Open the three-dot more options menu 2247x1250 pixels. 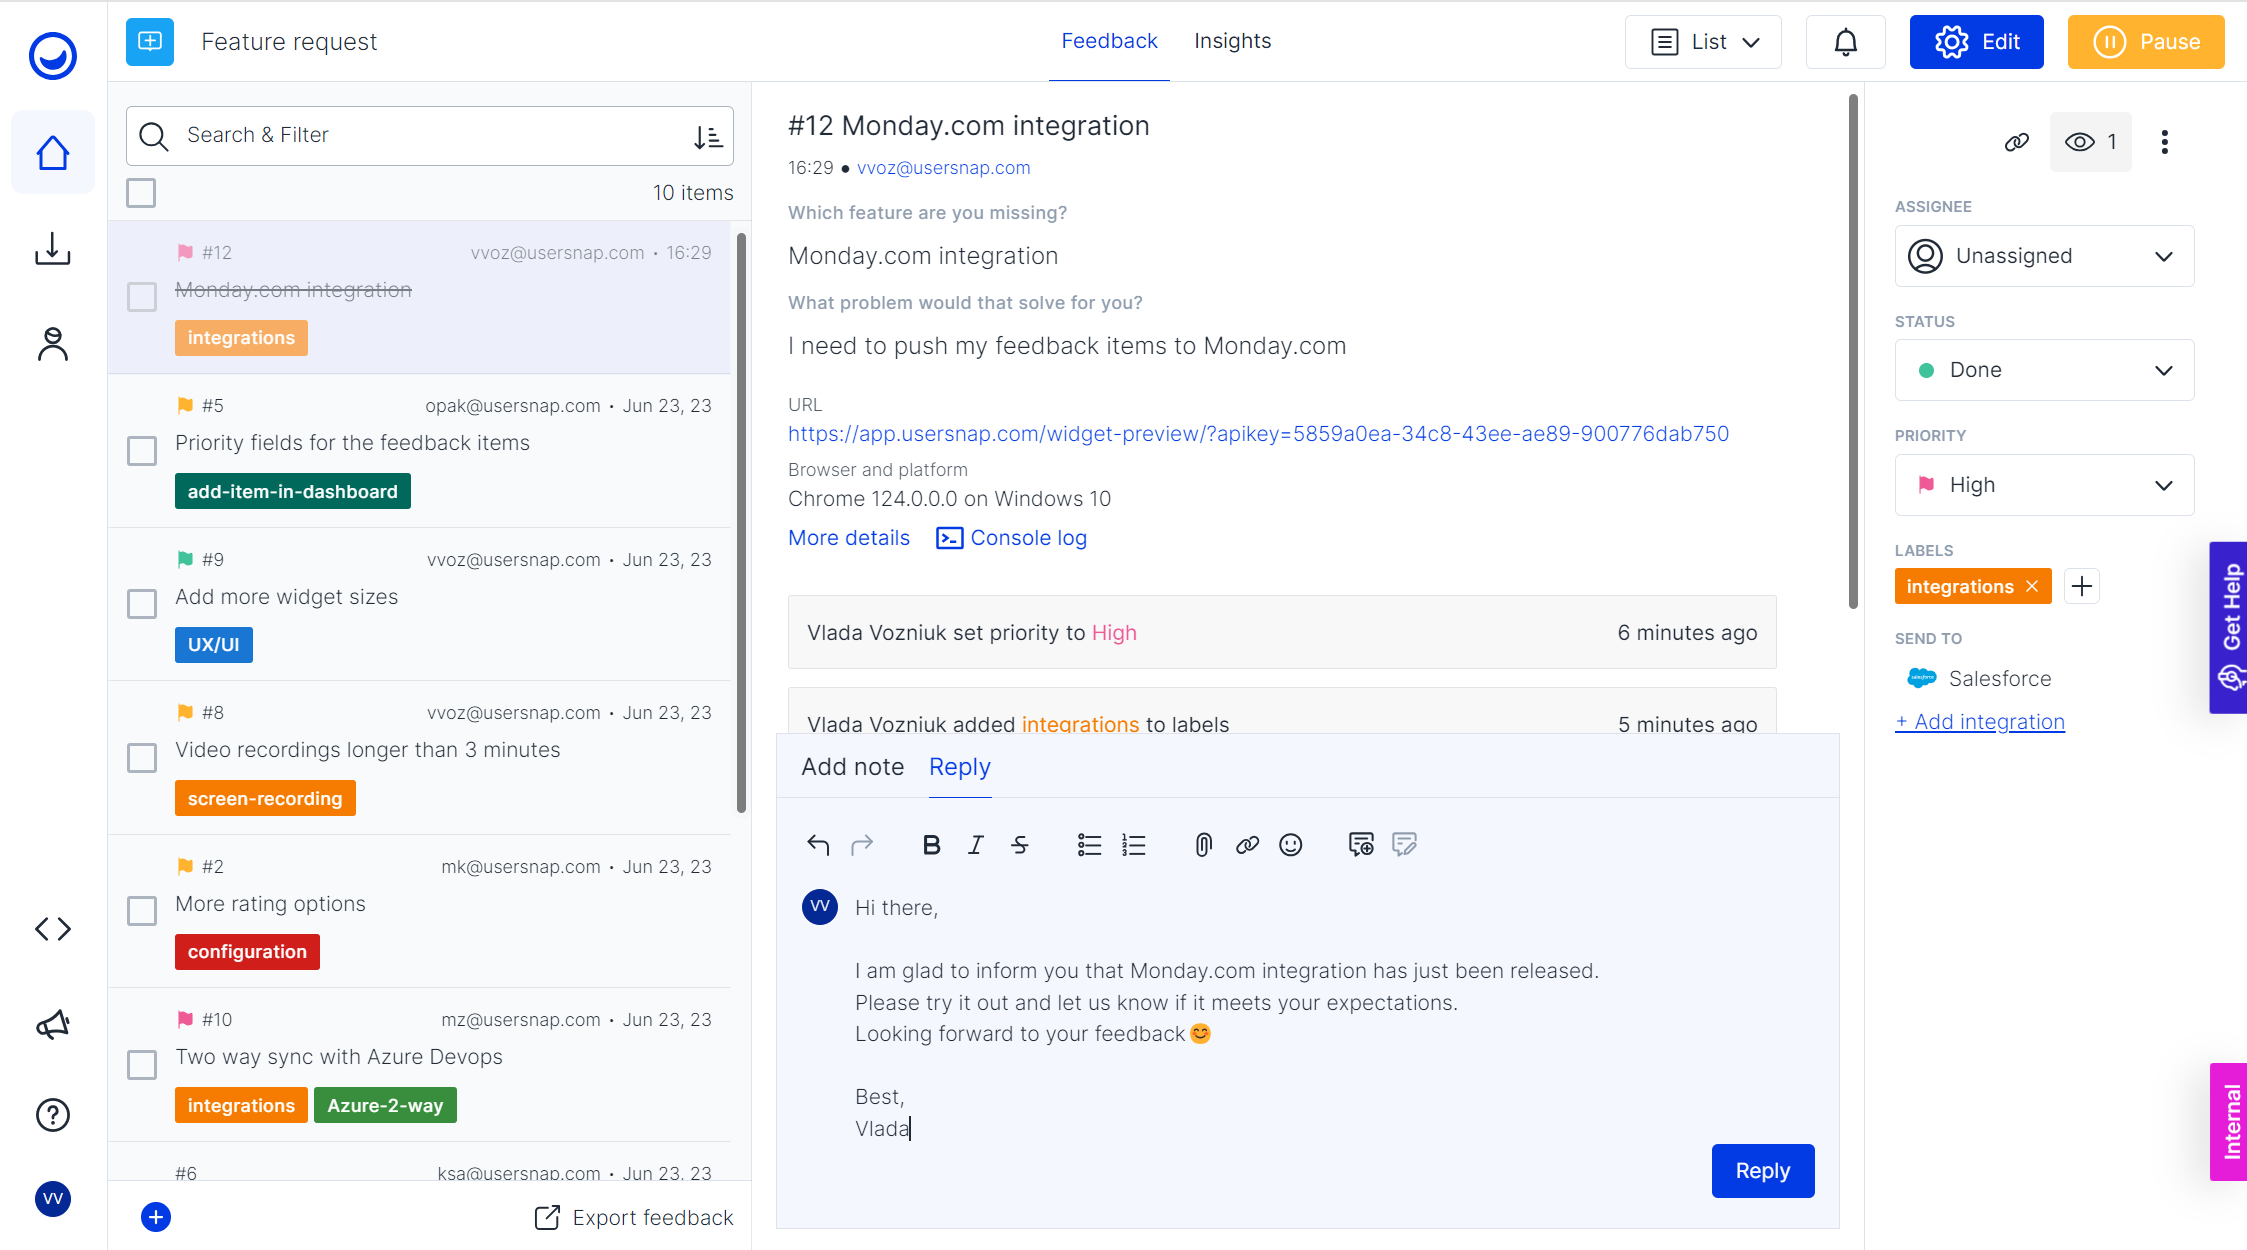(2165, 142)
